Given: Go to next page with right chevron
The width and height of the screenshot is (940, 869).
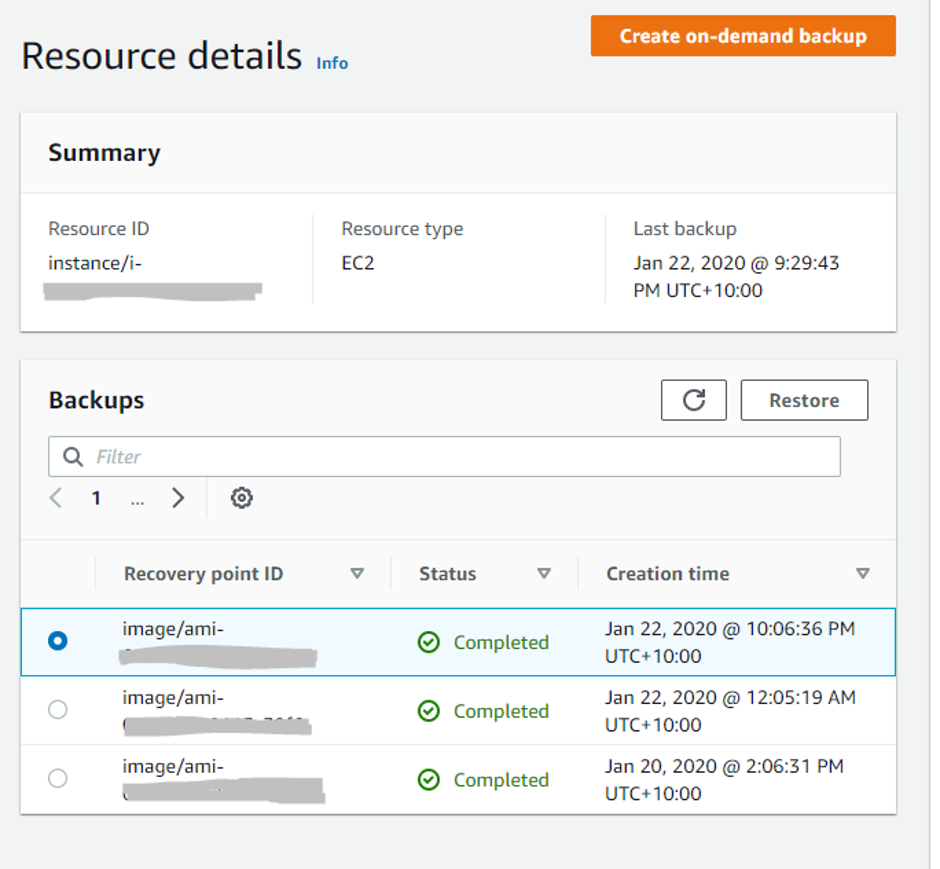Looking at the screenshot, I should 178,498.
